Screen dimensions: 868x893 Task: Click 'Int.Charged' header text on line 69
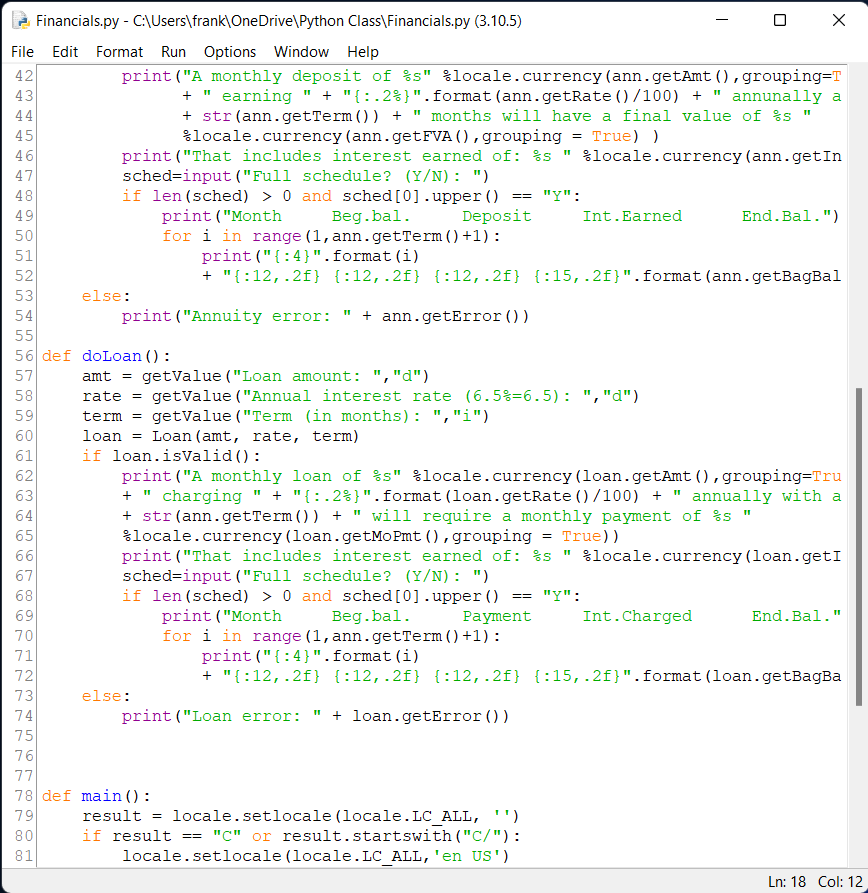[x=637, y=616]
